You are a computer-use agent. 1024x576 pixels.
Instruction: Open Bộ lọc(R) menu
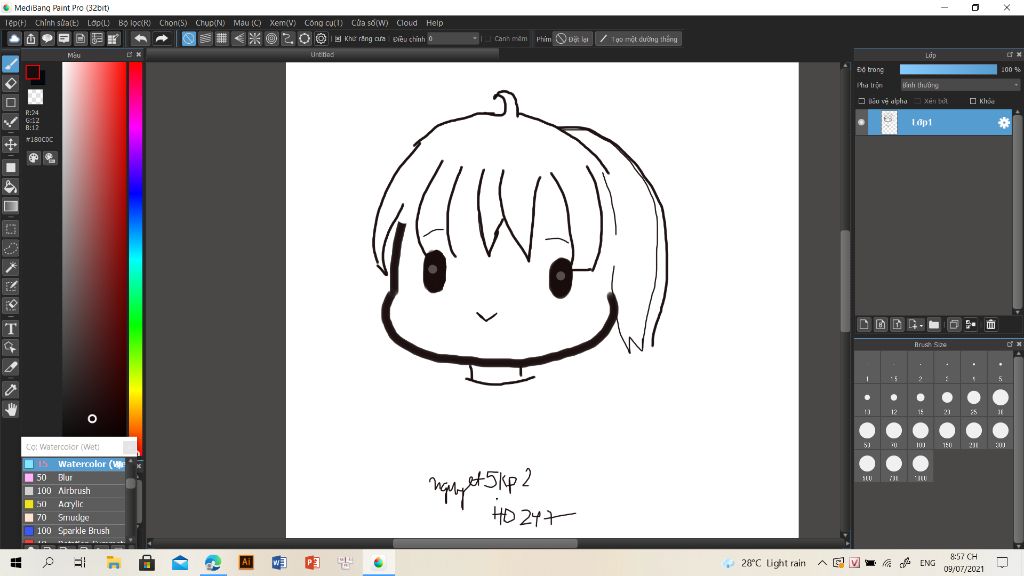click(135, 23)
